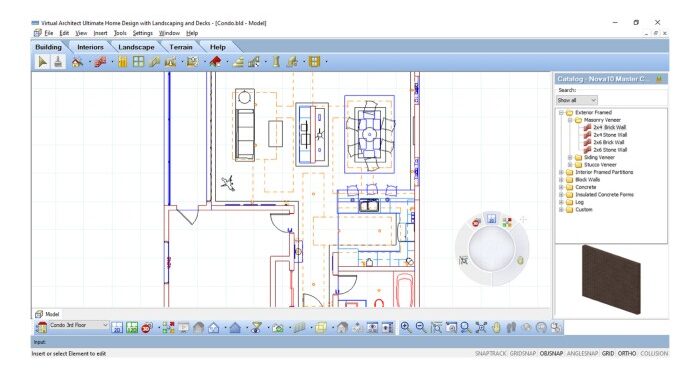Select the Columns tool icon
The width and height of the screenshot is (700, 375).
(276, 62)
